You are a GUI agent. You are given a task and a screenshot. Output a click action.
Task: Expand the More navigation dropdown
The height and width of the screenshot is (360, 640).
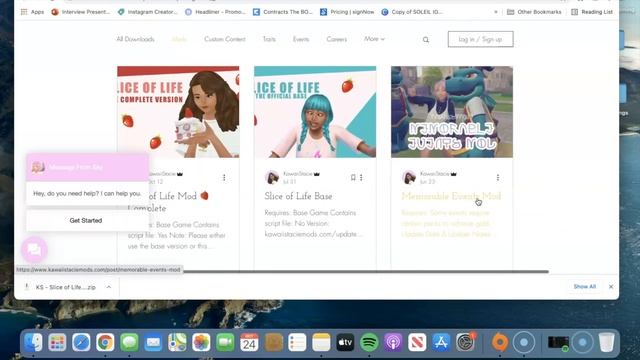[374, 39]
